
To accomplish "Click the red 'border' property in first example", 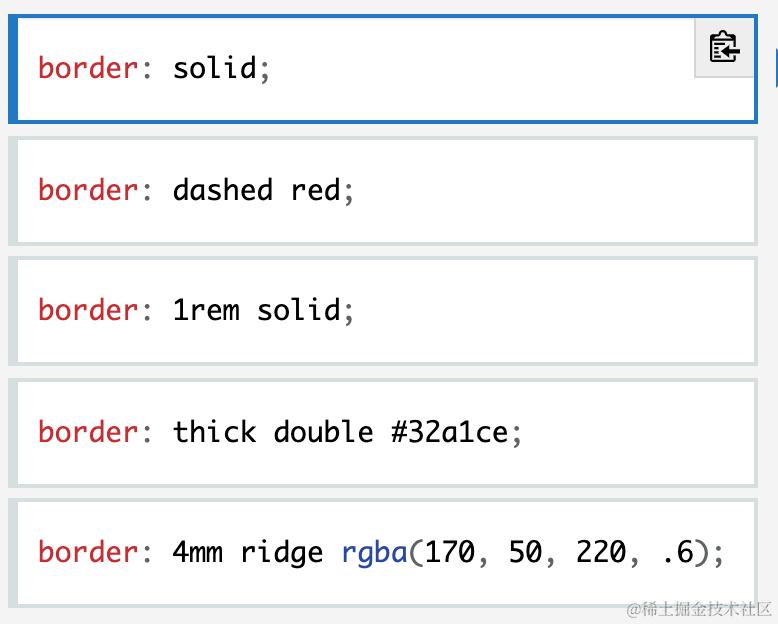I will pyautogui.click(x=88, y=67).
